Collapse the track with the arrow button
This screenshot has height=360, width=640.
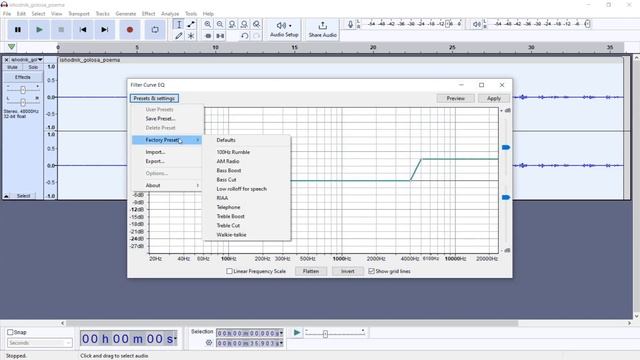[7, 196]
